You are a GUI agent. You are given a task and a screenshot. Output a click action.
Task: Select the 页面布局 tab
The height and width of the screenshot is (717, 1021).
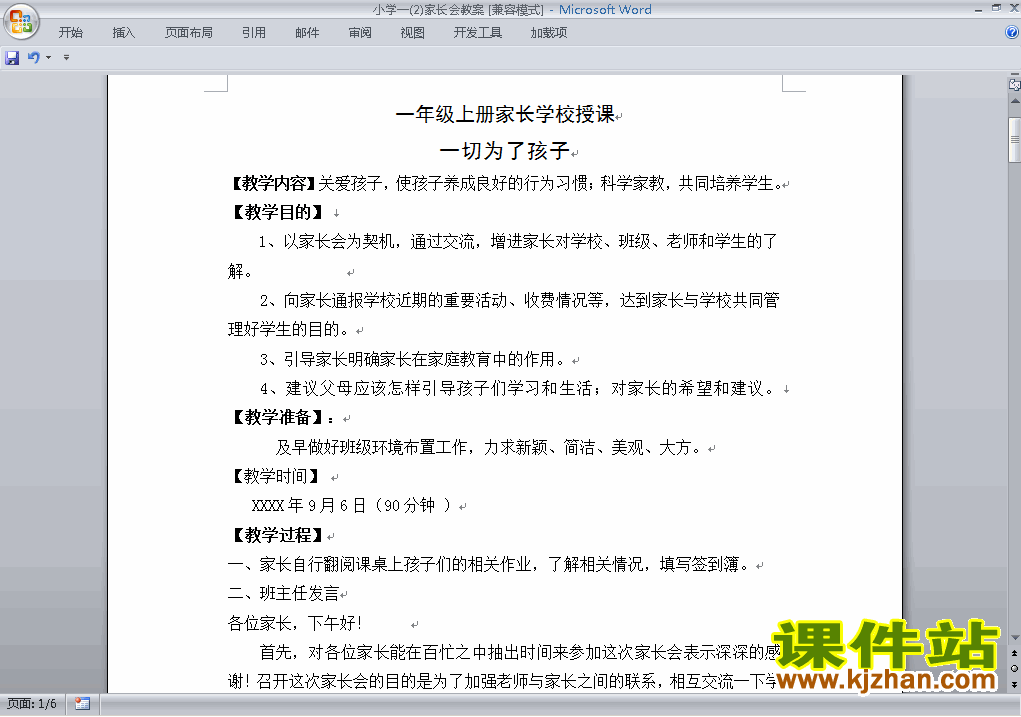(189, 33)
